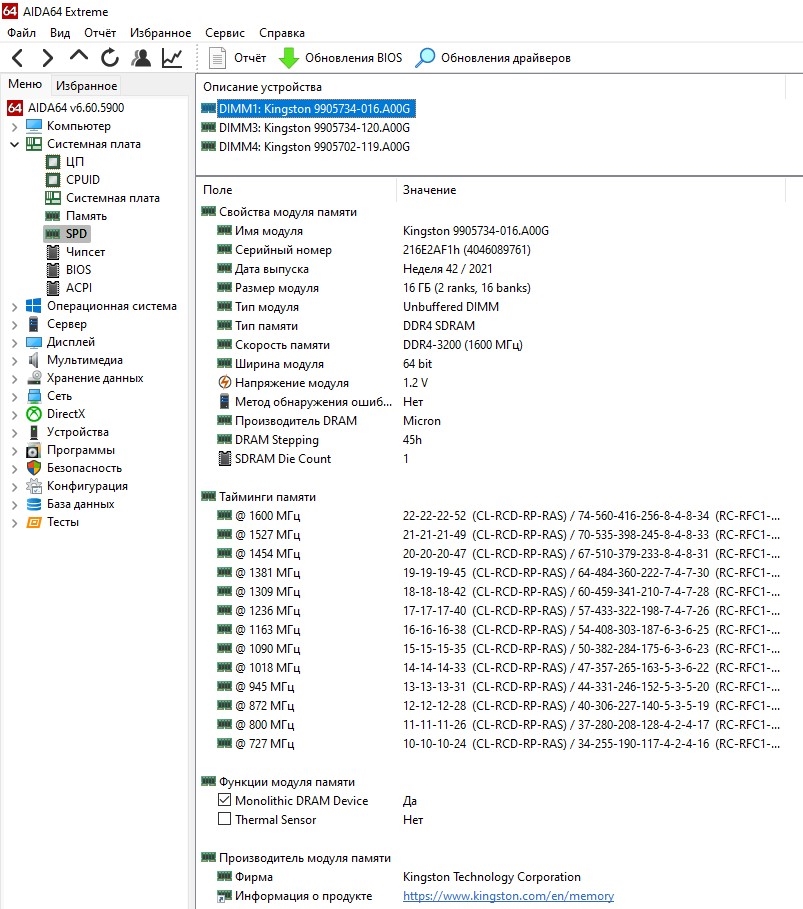Go back with the left arrow toolbar icon
Viewport: 803px width, 909px height.
tap(18, 58)
